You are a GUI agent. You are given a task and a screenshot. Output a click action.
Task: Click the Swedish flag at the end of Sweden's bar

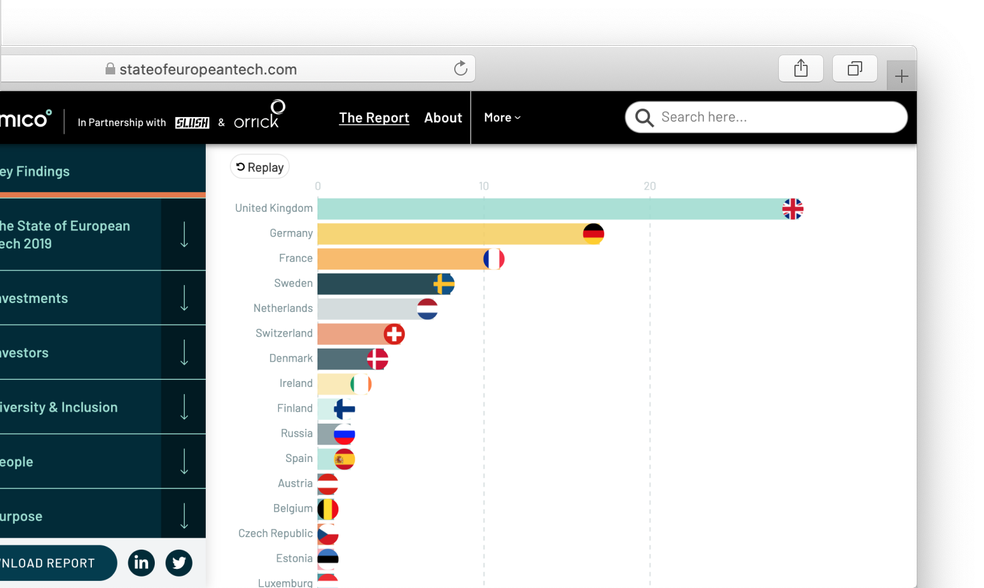point(442,283)
